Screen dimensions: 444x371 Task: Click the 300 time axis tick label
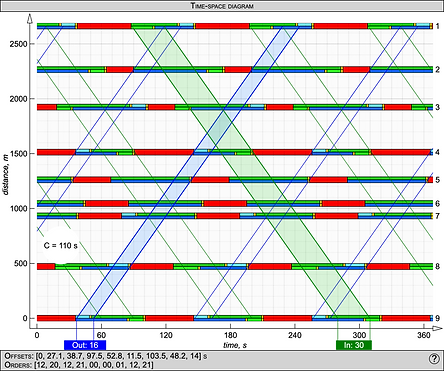point(359,335)
